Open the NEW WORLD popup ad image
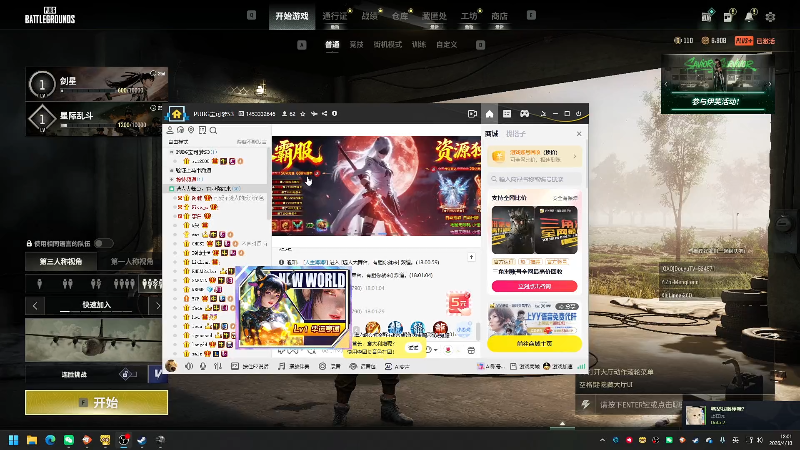The height and width of the screenshot is (450, 800). tap(292, 307)
